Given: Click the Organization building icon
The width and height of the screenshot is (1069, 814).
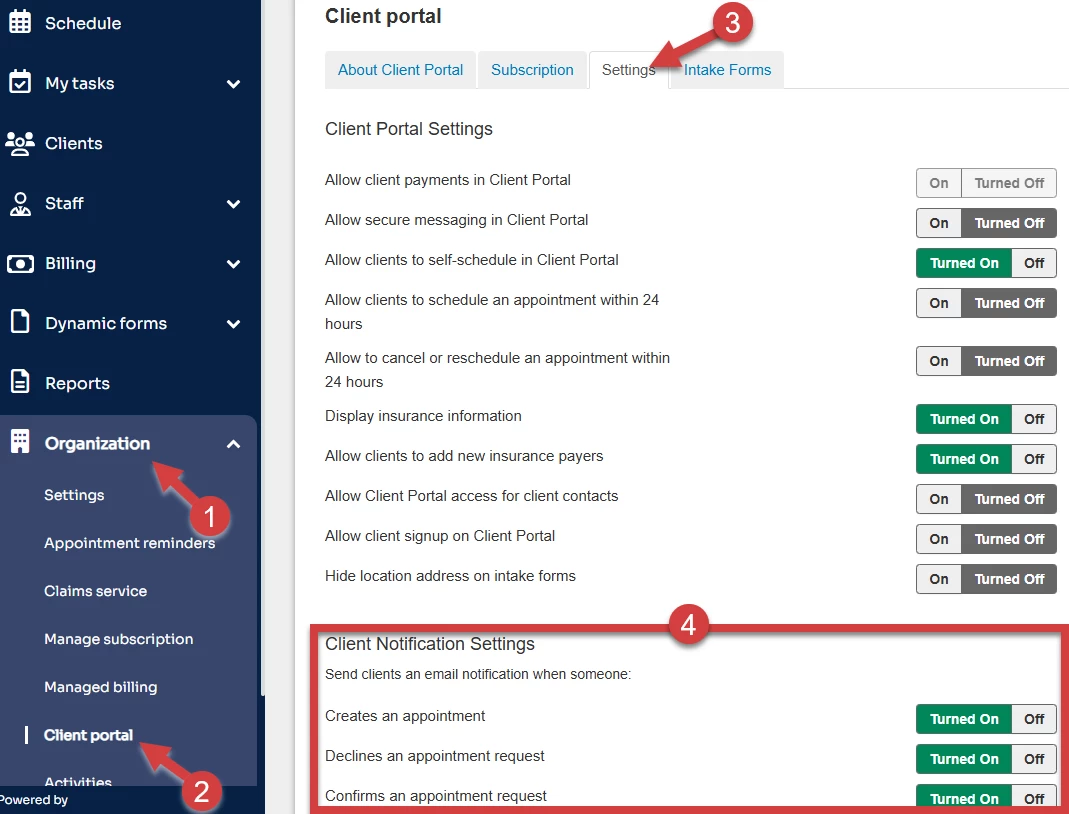Looking at the screenshot, I should click(x=20, y=442).
